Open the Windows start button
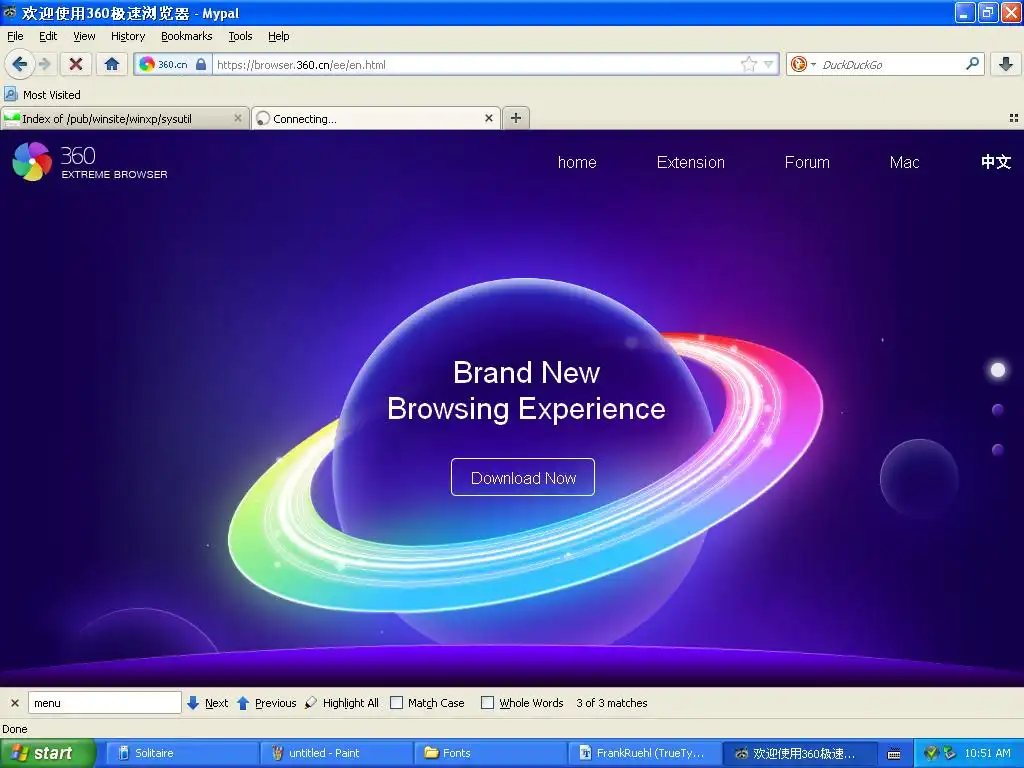Viewport: 1024px width, 768px height. [48, 753]
